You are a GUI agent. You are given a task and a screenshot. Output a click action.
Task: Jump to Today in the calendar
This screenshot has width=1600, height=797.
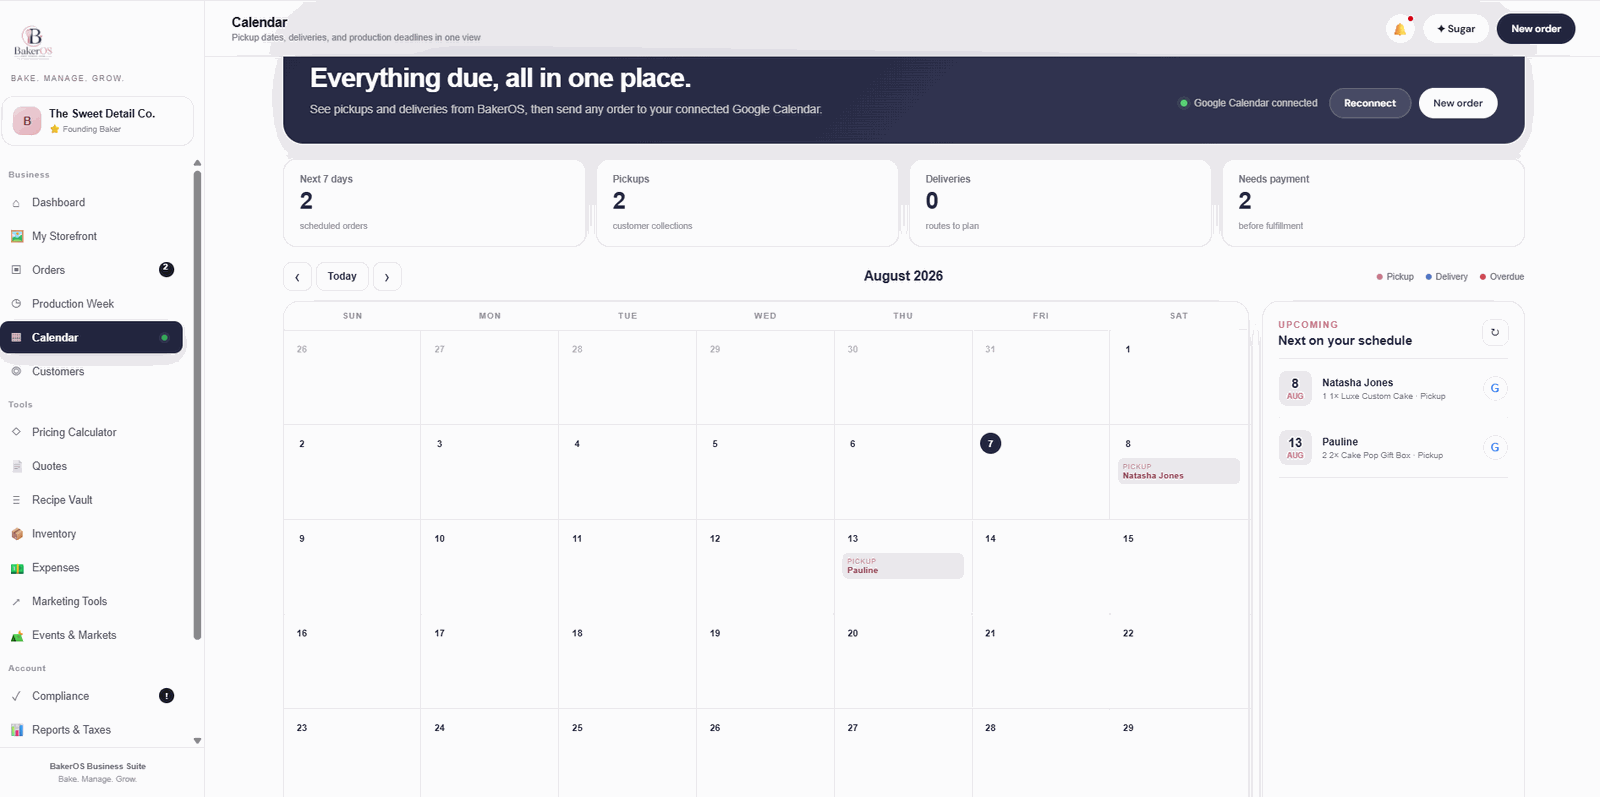tap(342, 276)
